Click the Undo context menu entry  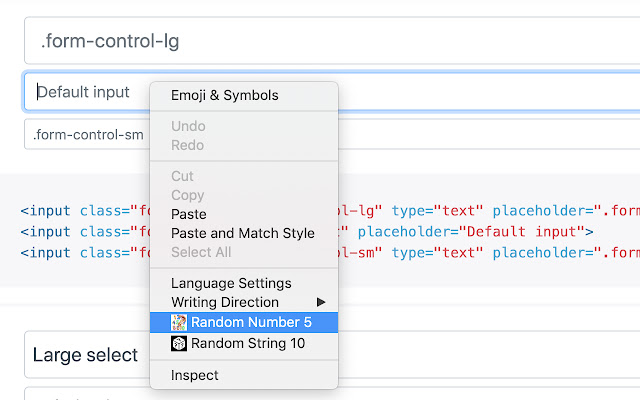[x=188, y=126]
